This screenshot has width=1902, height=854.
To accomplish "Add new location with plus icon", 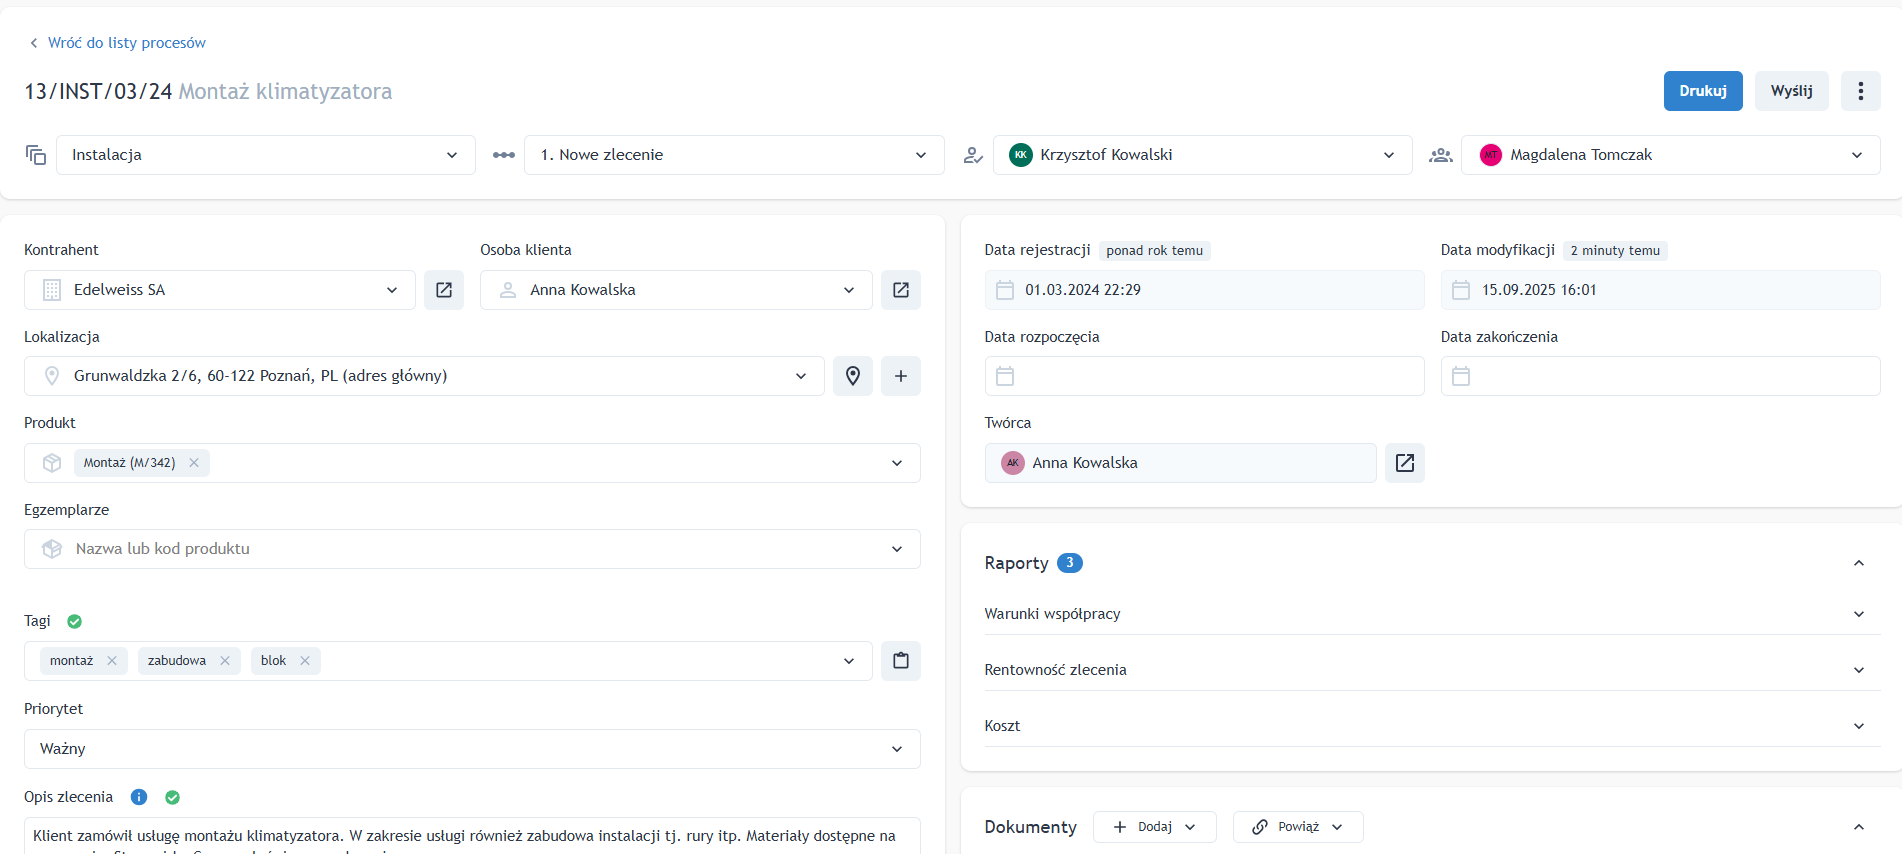I will point(900,376).
